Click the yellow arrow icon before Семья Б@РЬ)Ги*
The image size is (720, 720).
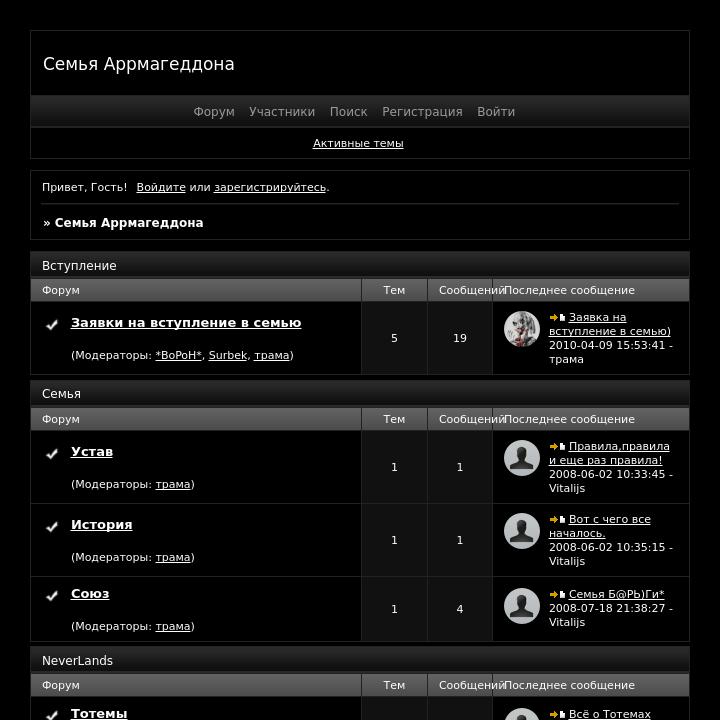coord(554,594)
